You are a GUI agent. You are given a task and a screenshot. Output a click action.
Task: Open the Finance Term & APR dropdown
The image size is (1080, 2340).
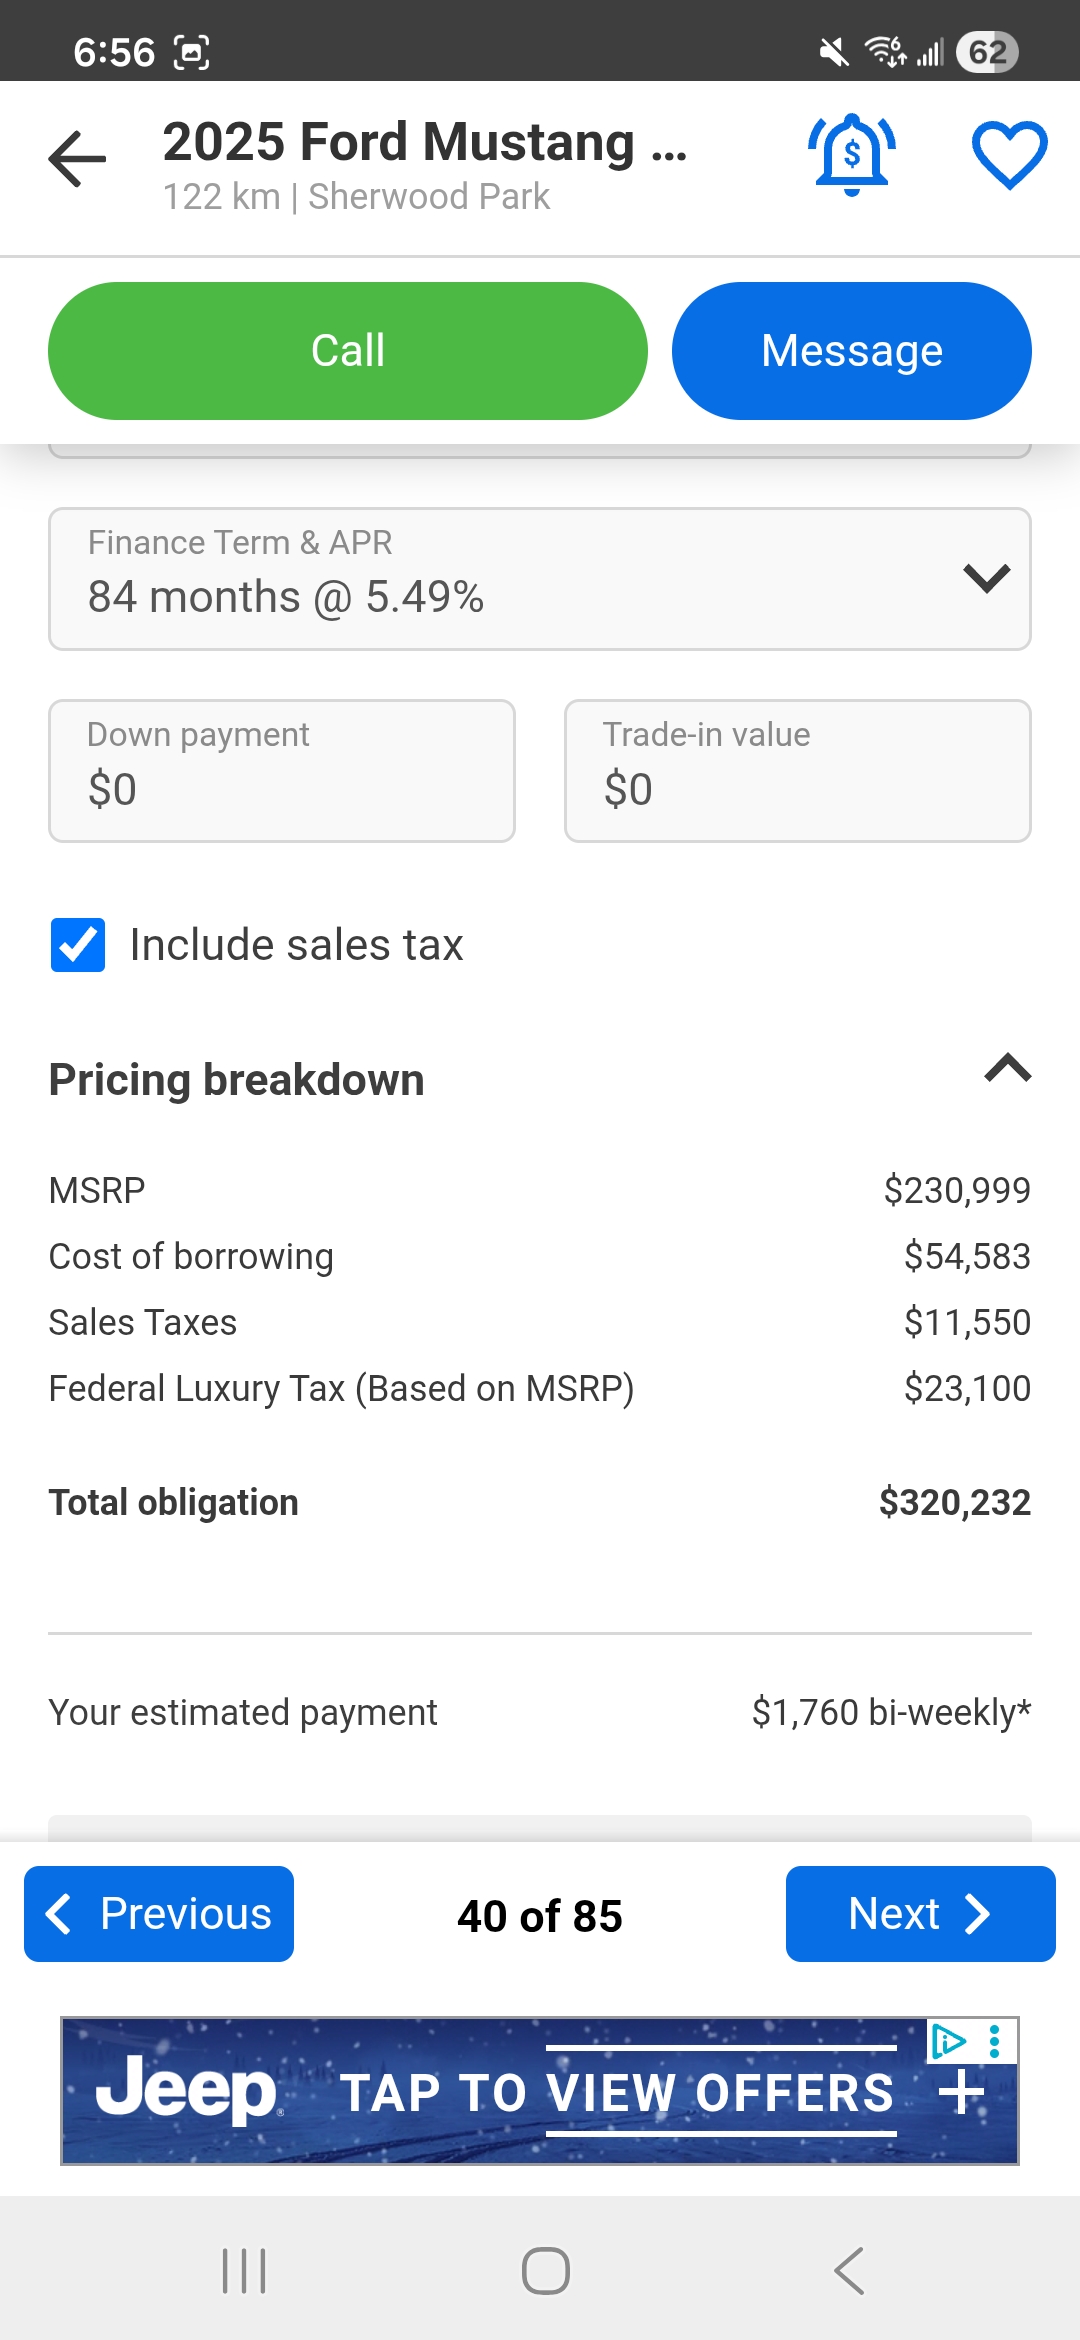click(x=540, y=579)
